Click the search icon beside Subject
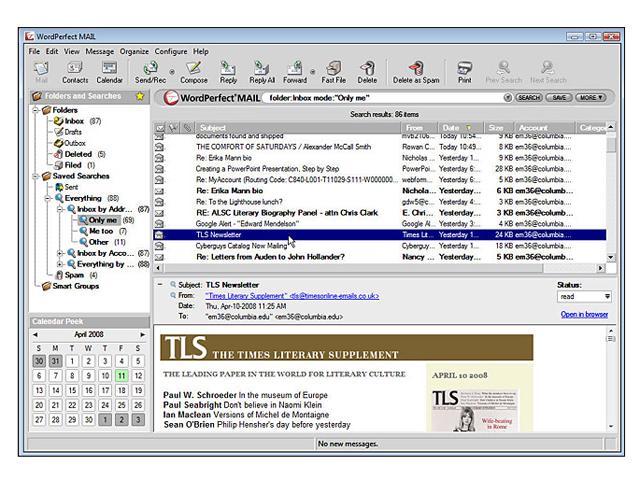The width and height of the screenshot is (640, 480). pos(173,284)
